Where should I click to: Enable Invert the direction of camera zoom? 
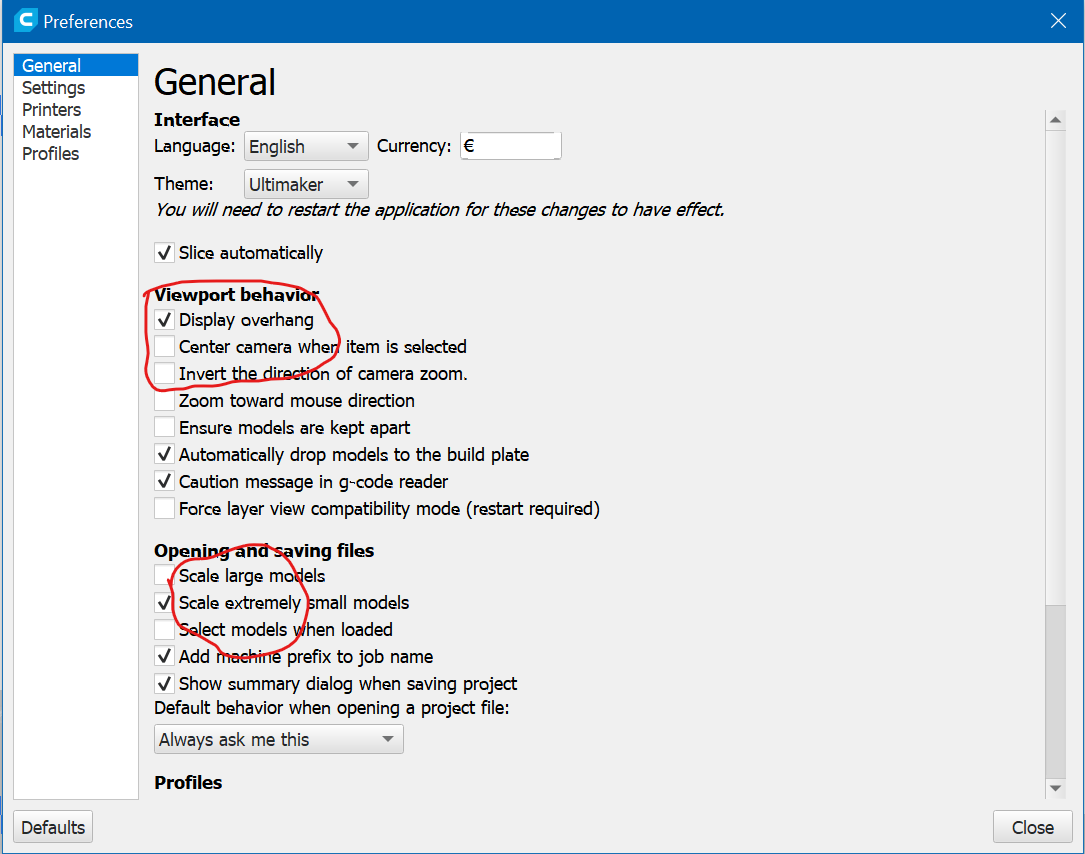(164, 374)
